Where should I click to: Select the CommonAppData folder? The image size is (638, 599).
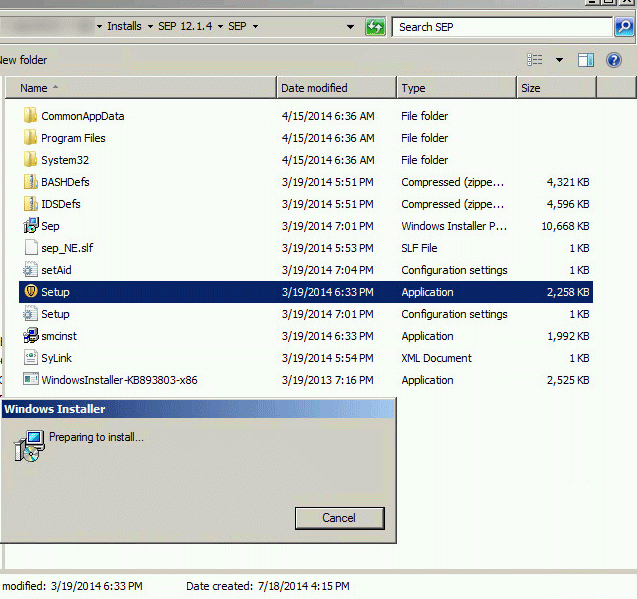click(82, 116)
